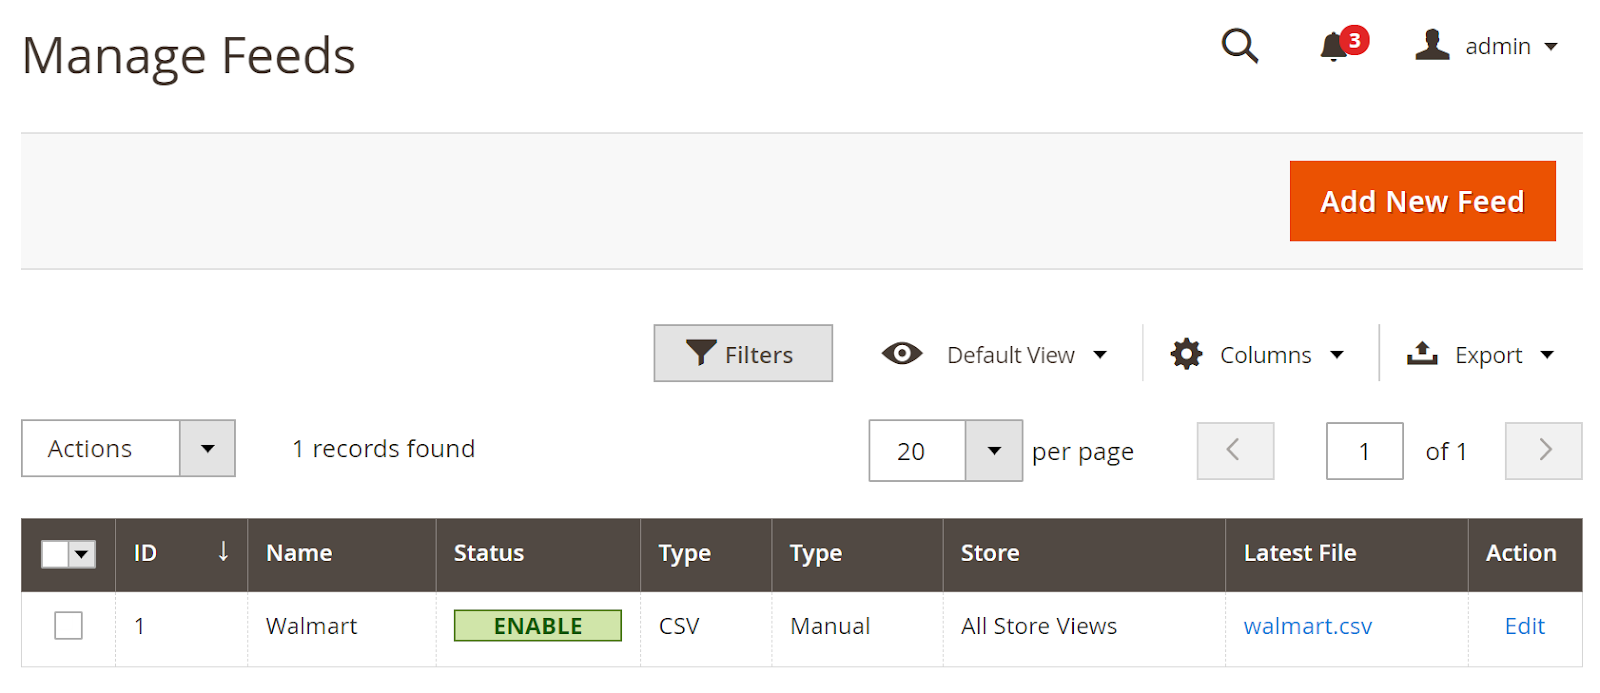
Task: Click the admin user avatar icon
Action: [x=1432, y=45]
